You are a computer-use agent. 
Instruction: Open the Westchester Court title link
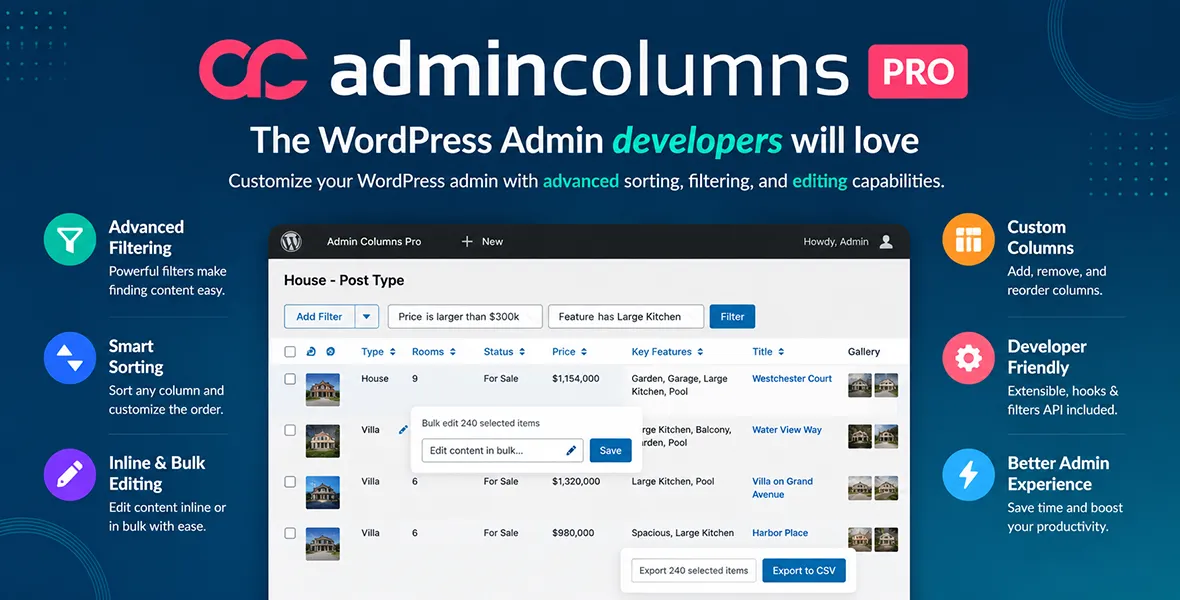click(792, 379)
